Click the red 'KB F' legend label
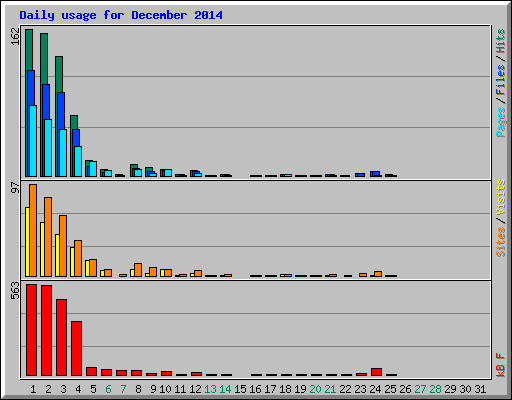Image resolution: width=512 pixels, height=400 pixels. (501, 365)
